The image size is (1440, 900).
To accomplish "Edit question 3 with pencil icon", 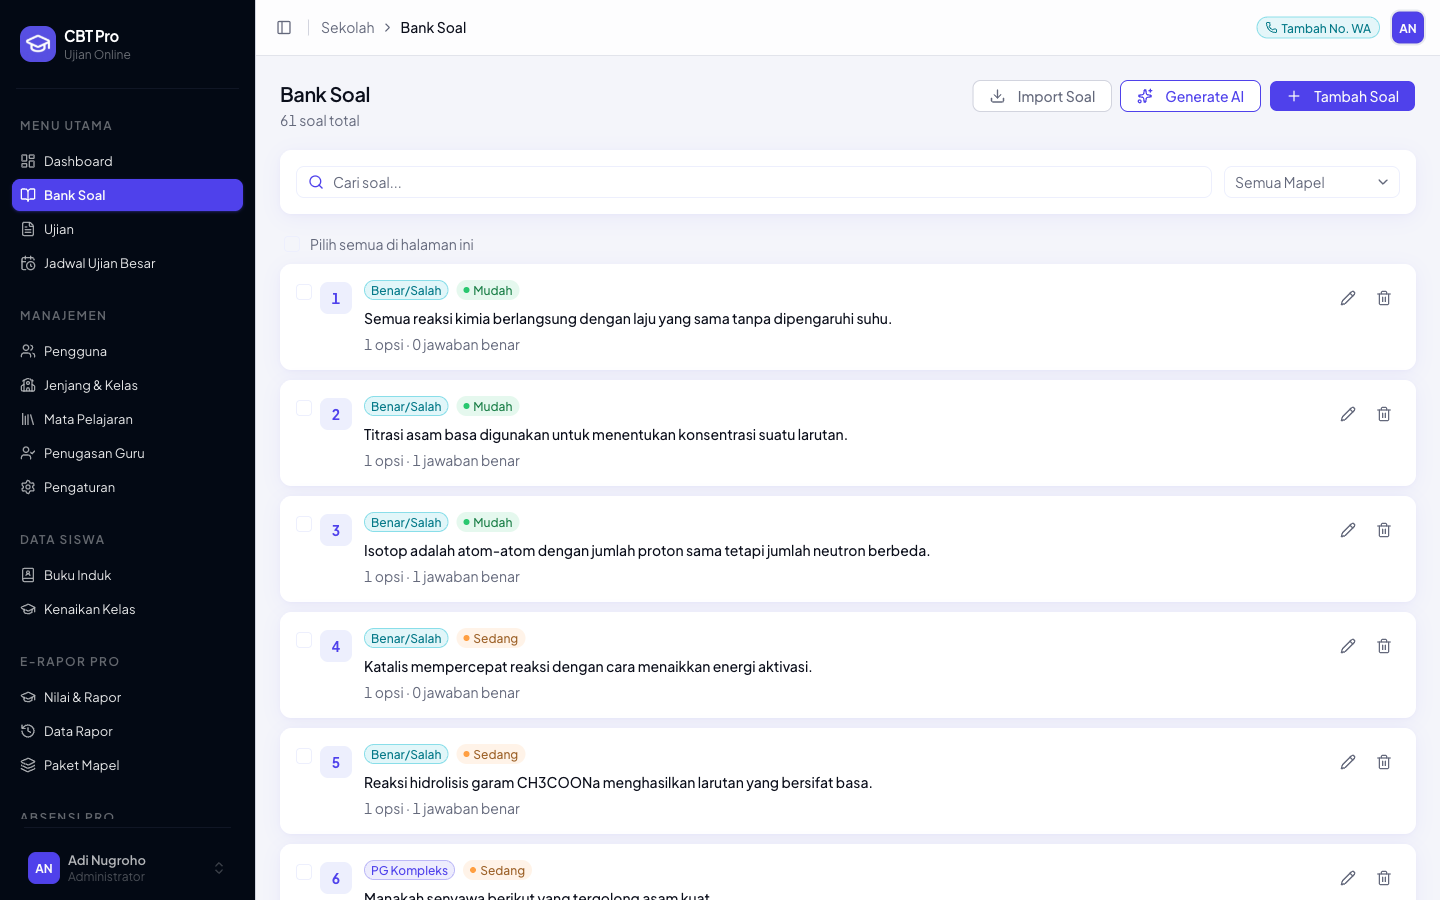I will point(1348,530).
